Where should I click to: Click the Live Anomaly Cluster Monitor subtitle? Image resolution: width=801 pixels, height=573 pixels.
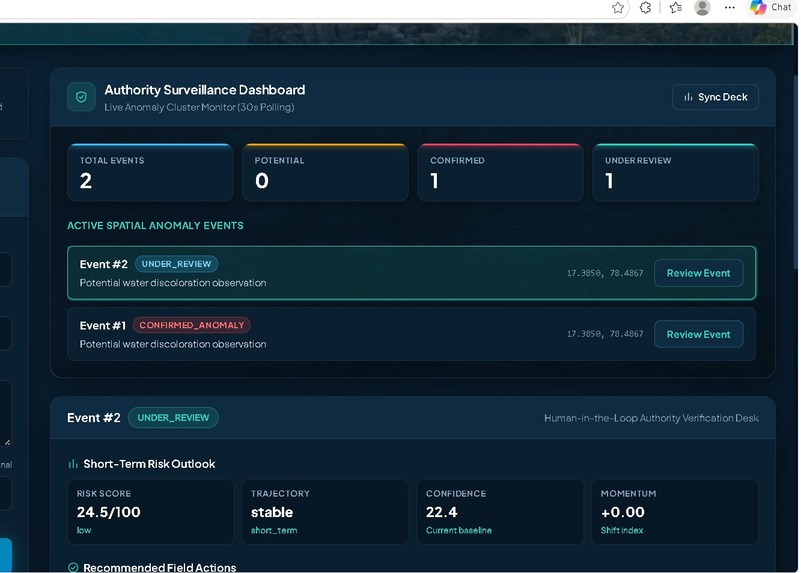199,107
